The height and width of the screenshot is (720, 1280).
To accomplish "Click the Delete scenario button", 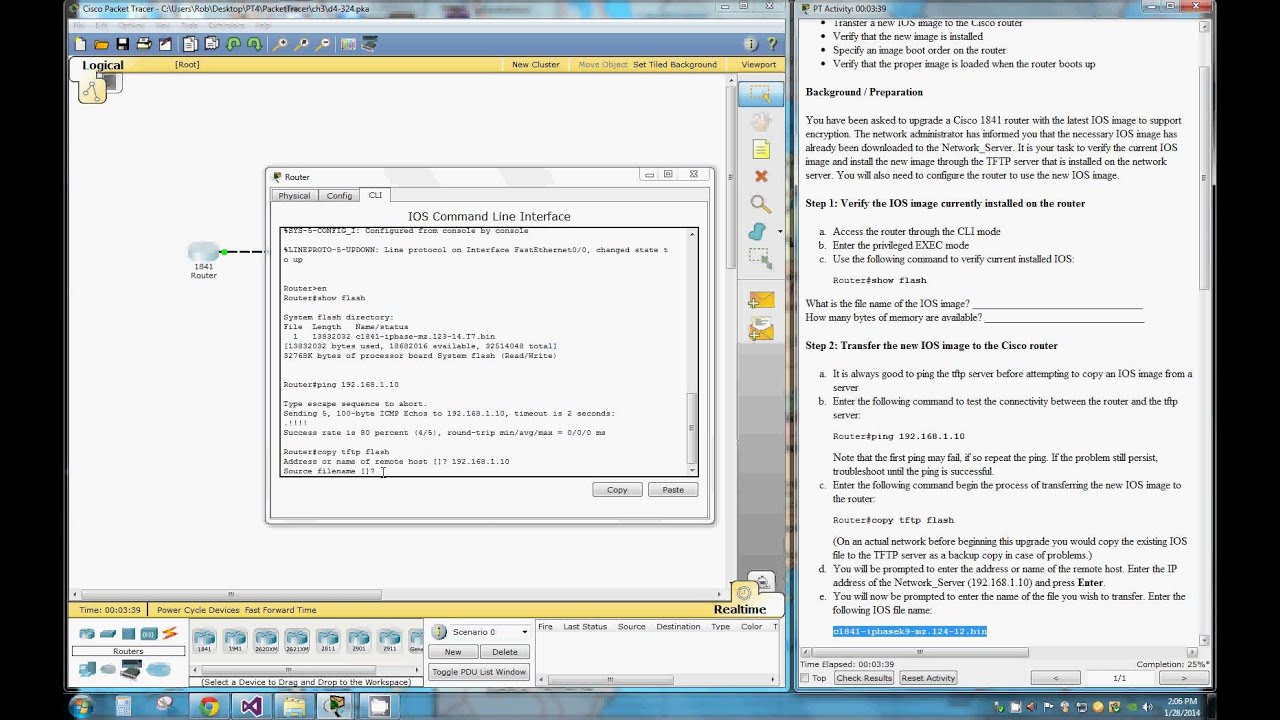I will pos(505,652).
